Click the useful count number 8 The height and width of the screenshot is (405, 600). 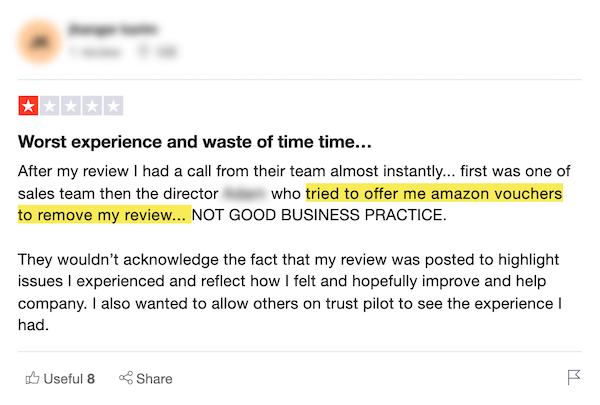coord(91,379)
